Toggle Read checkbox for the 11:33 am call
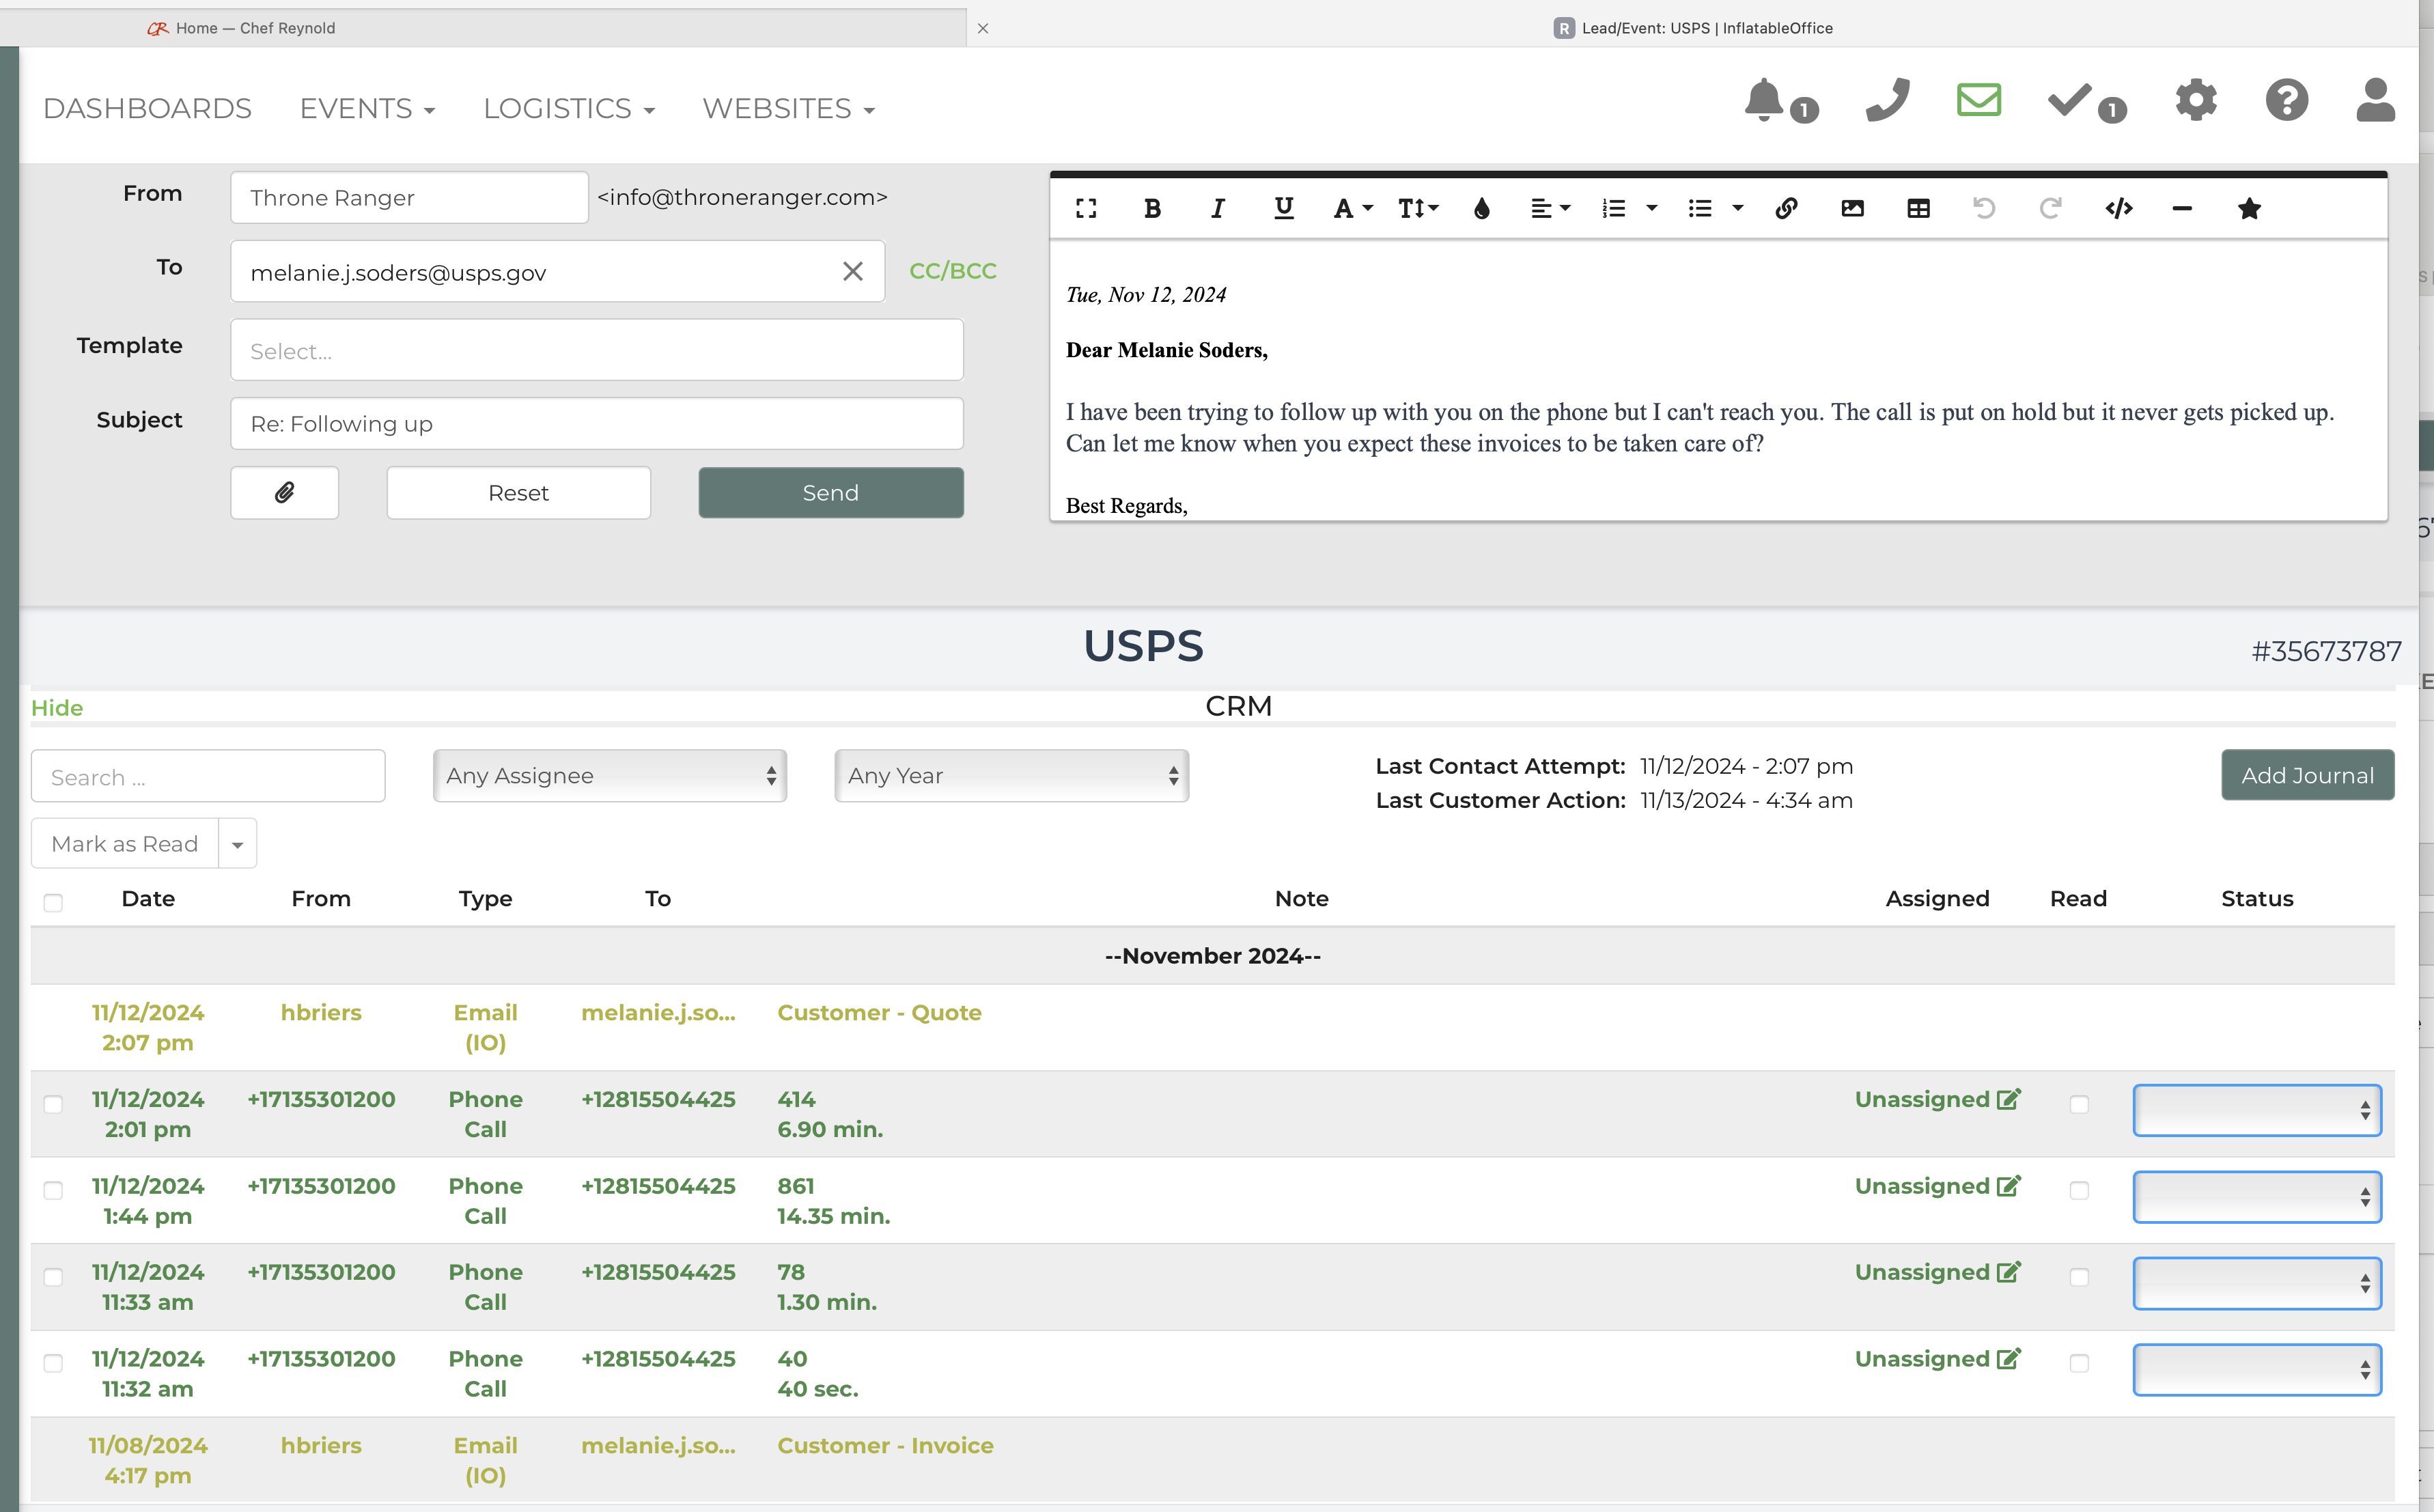This screenshot has height=1512, width=2434. point(2079,1277)
